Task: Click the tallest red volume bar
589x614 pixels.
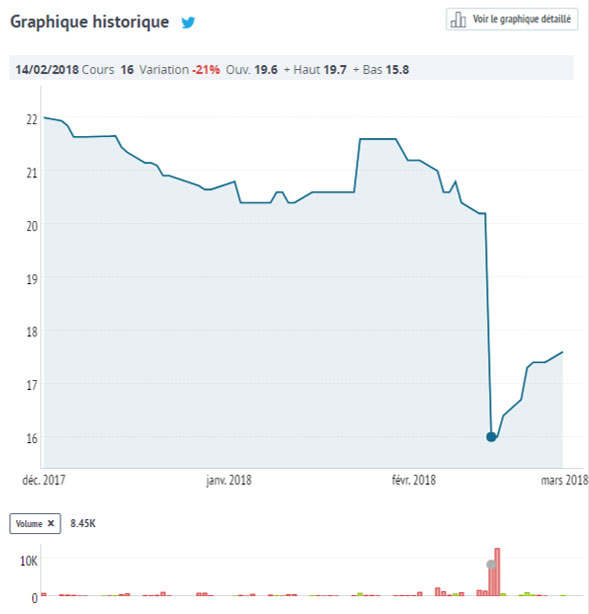Action: point(497,572)
